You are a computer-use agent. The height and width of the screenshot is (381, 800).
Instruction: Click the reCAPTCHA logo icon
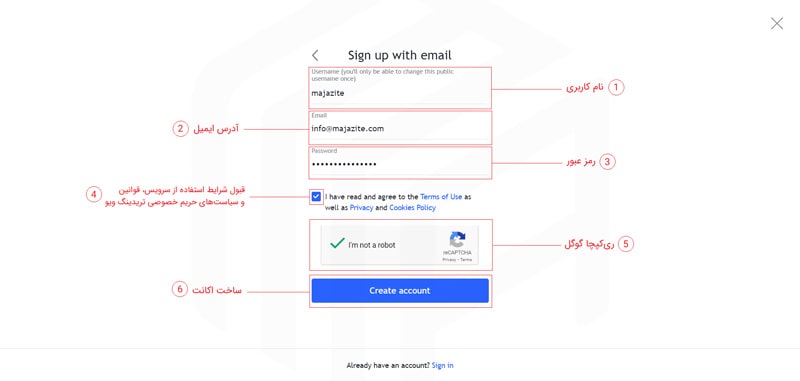click(457, 240)
